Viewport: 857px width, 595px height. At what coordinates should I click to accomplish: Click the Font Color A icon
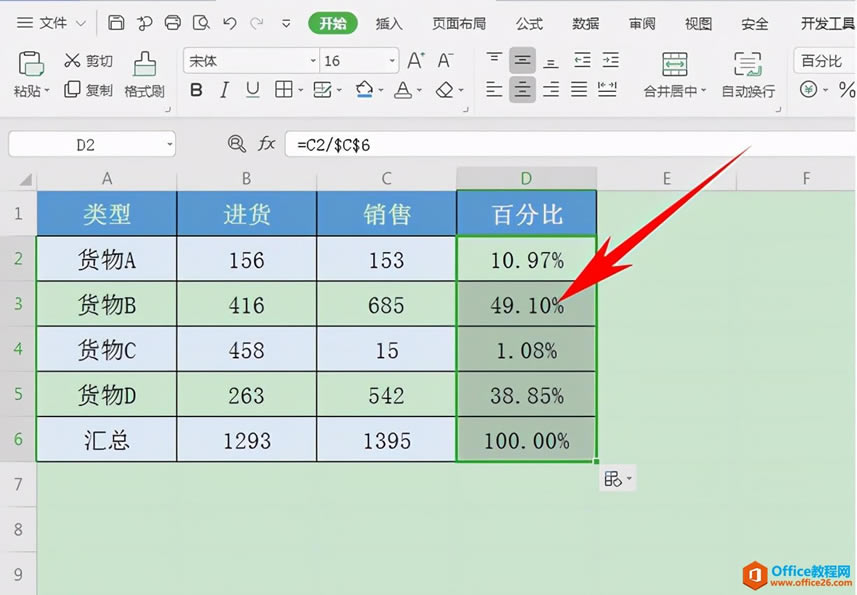point(403,90)
